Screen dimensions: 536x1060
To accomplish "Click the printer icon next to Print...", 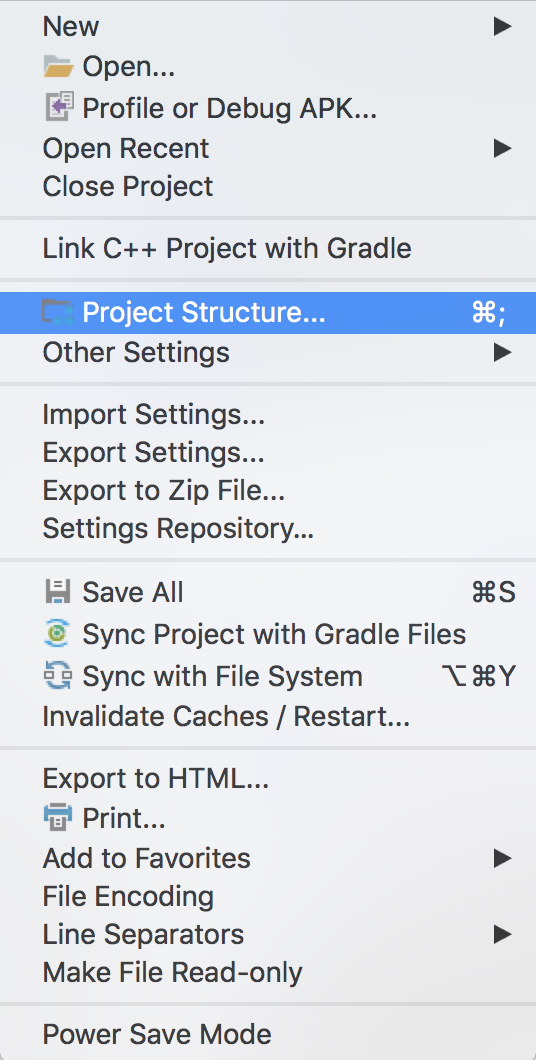I will tap(58, 818).
